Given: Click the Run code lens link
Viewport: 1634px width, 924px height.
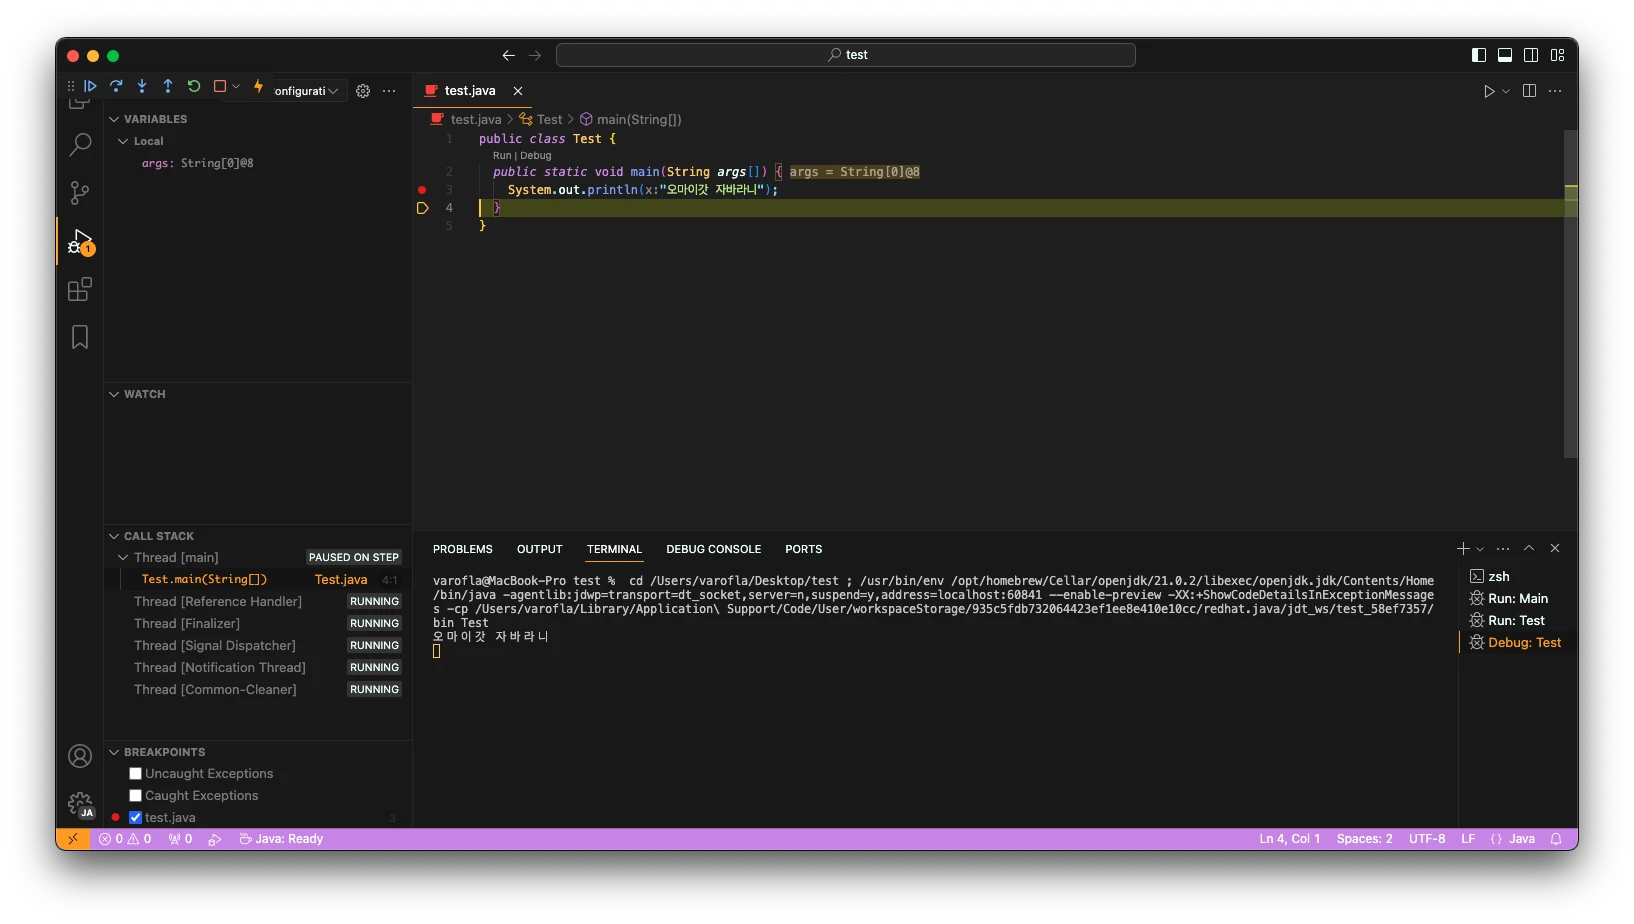Looking at the screenshot, I should pyautogui.click(x=501, y=156).
